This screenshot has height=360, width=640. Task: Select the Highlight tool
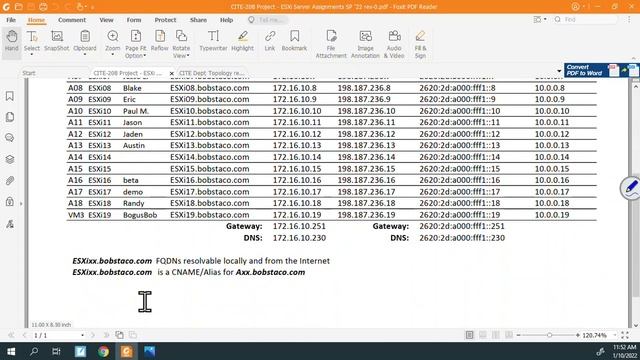(242, 40)
